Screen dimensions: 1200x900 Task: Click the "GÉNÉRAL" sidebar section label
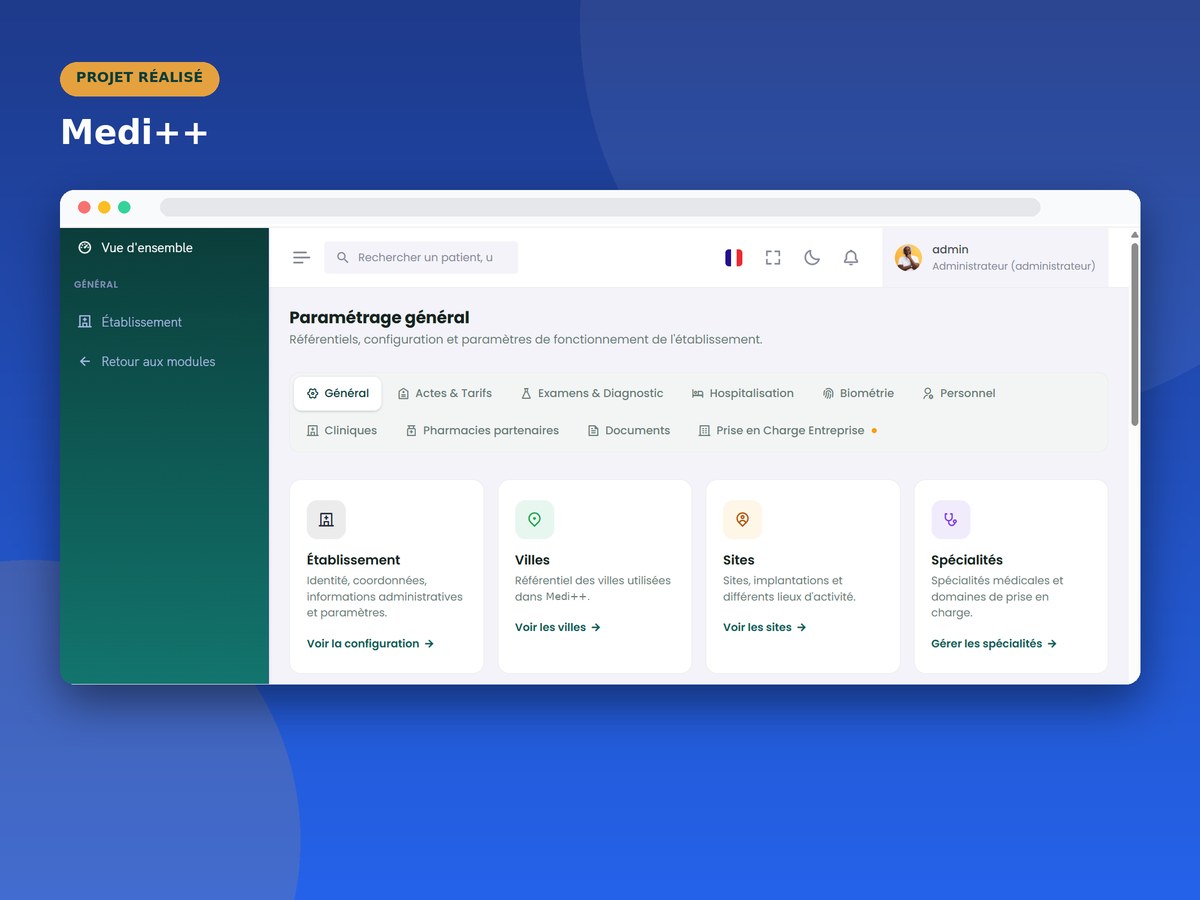point(96,285)
